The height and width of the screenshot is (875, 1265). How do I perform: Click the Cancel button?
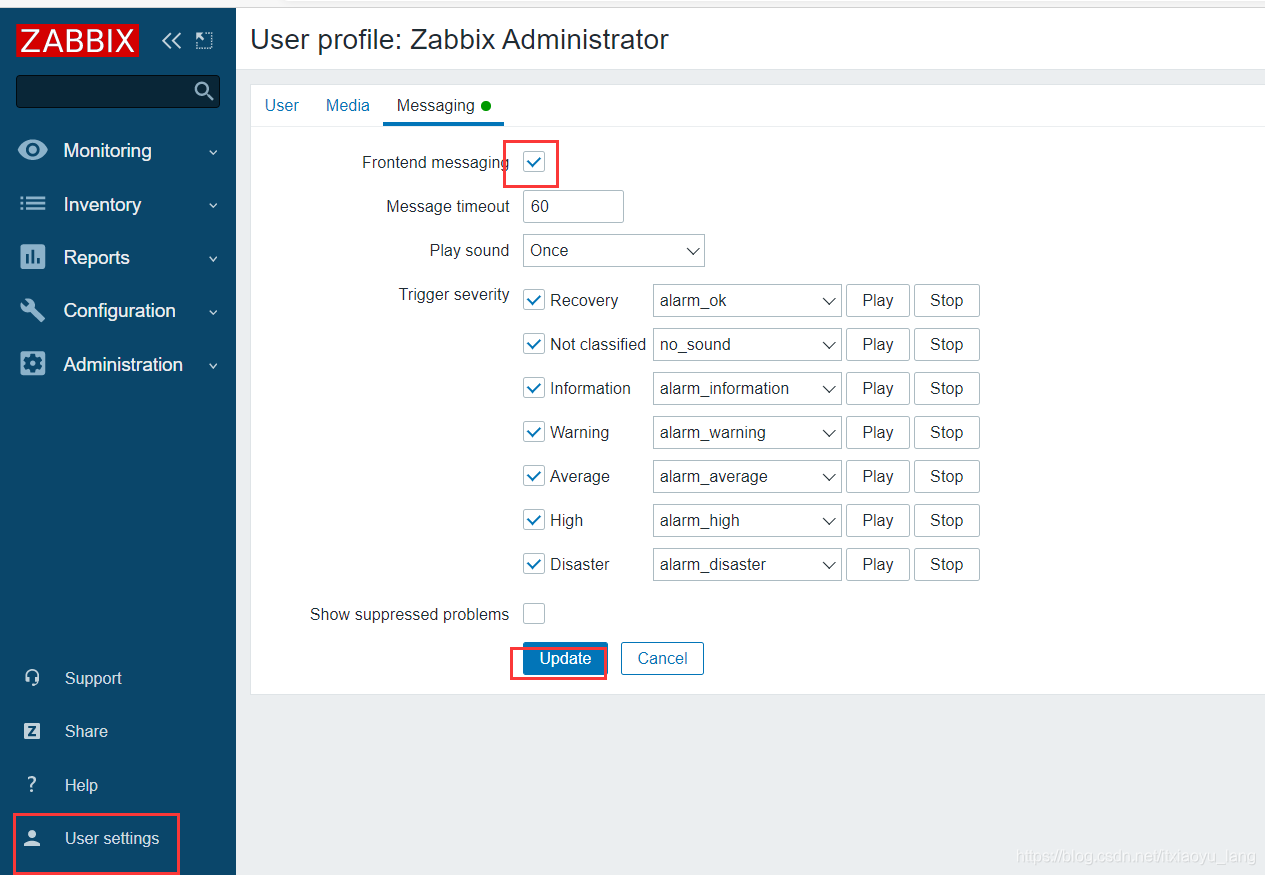662,658
